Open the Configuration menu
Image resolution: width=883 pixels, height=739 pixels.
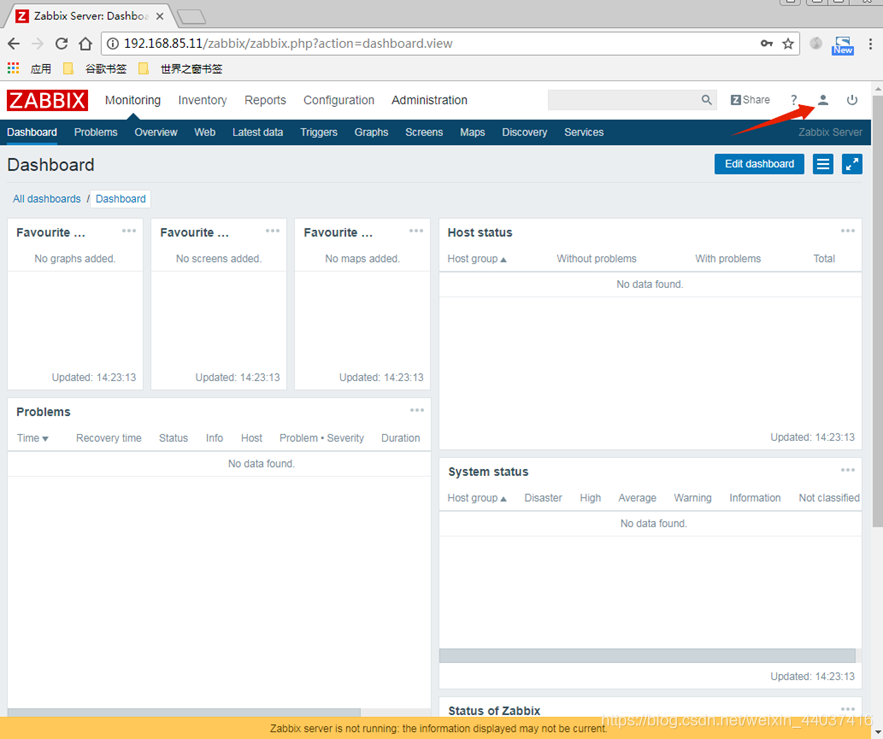pos(338,100)
